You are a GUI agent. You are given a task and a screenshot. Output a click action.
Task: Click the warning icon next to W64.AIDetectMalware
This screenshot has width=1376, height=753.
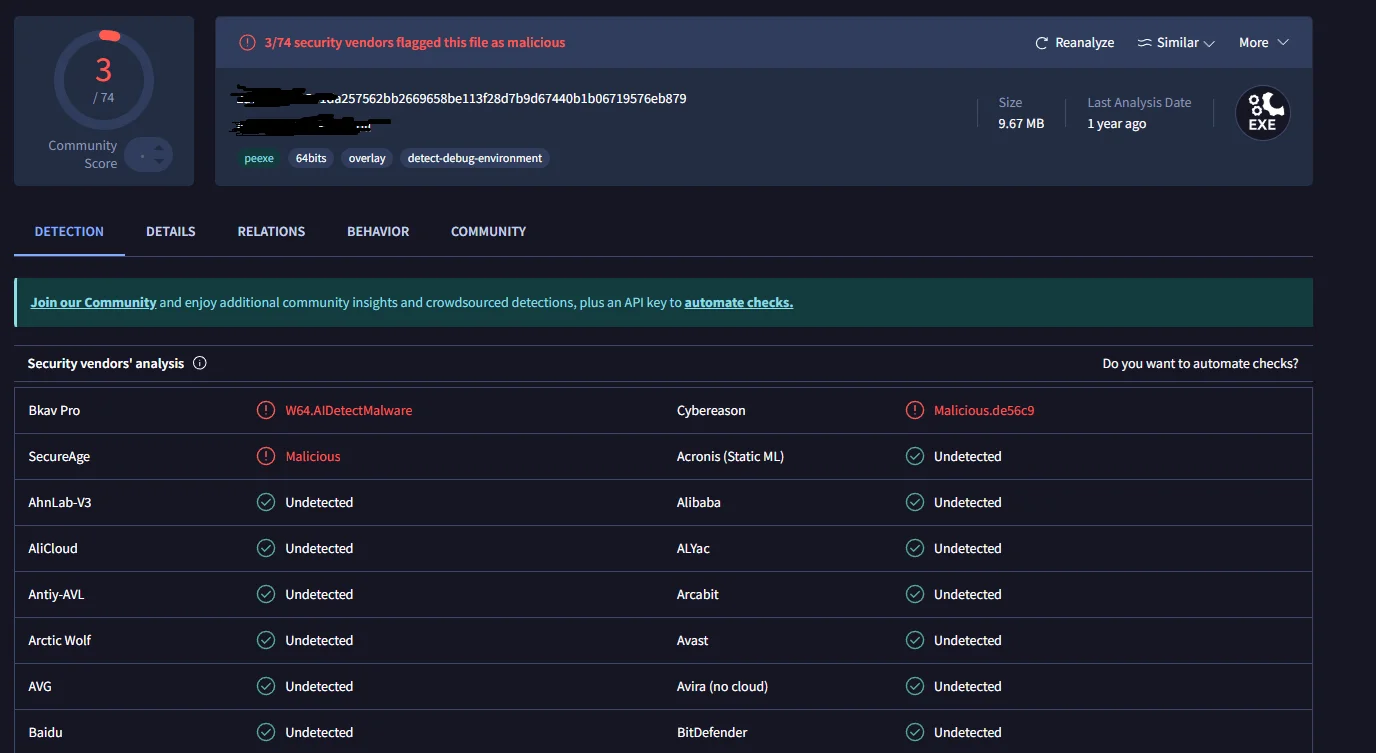pyautogui.click(x=266, y=410)
